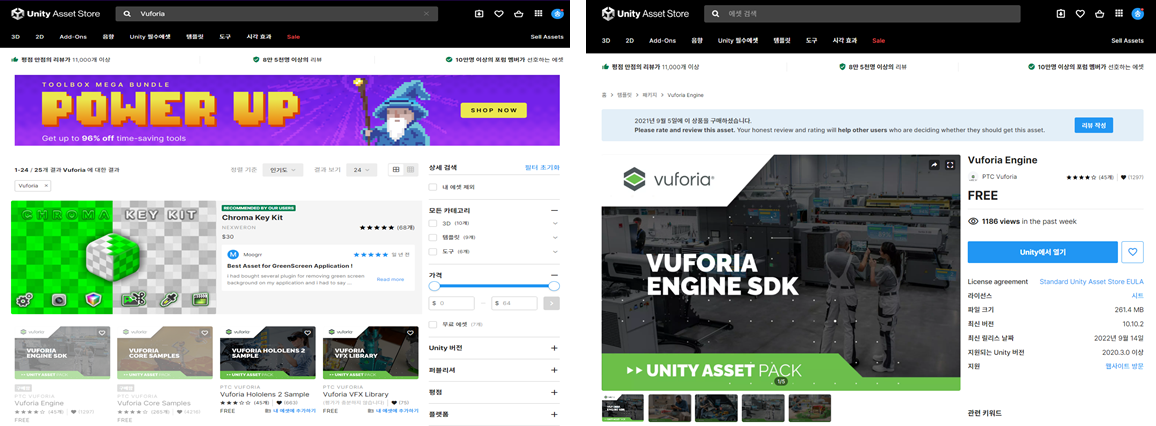The image size is (1156, 426).
Task: Expand the 퍼블리셔 filter section
Action: [x=554, y=370]
